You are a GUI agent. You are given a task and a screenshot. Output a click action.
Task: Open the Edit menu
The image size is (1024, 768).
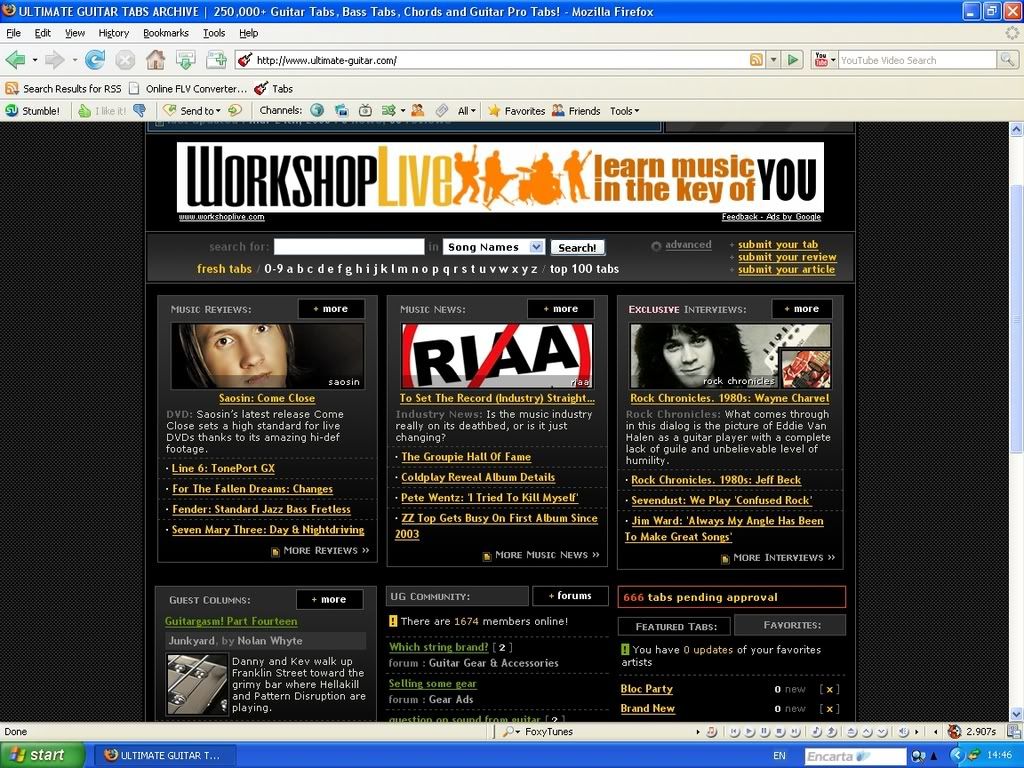coord(42,33)
